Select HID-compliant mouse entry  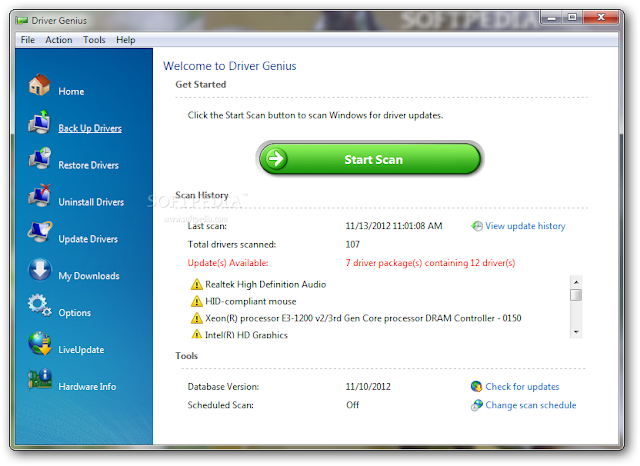coord(251,302)
